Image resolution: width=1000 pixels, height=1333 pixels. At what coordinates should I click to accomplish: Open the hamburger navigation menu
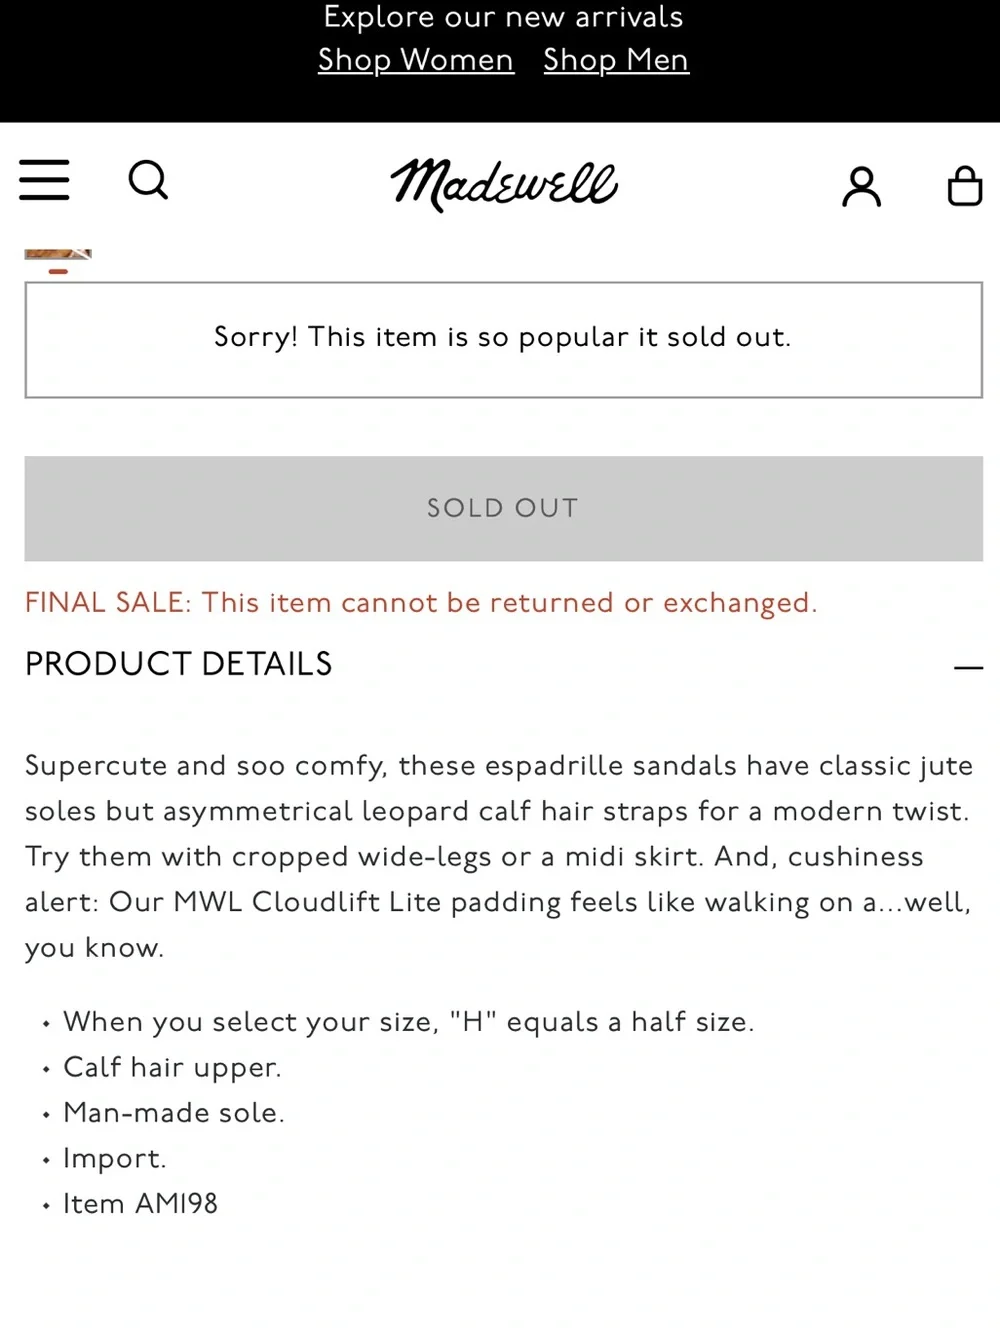(44, 180)
